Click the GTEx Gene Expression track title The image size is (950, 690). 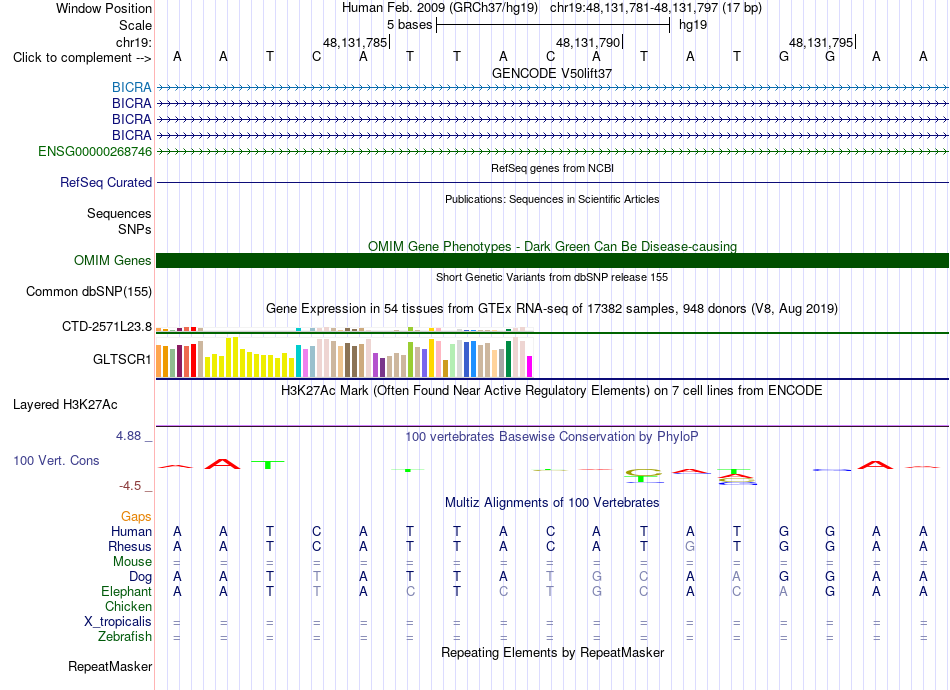tap(552, 308)
